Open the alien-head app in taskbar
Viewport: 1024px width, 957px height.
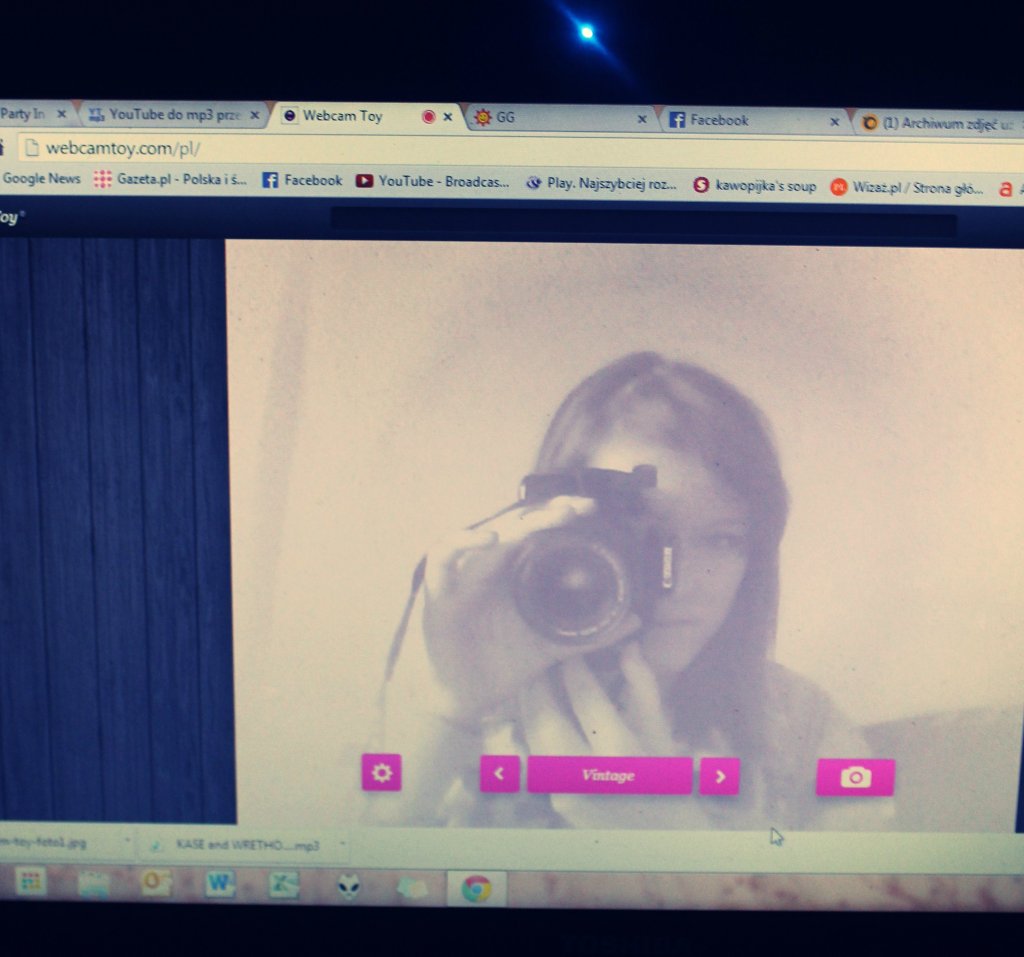(x=349, y=886)
